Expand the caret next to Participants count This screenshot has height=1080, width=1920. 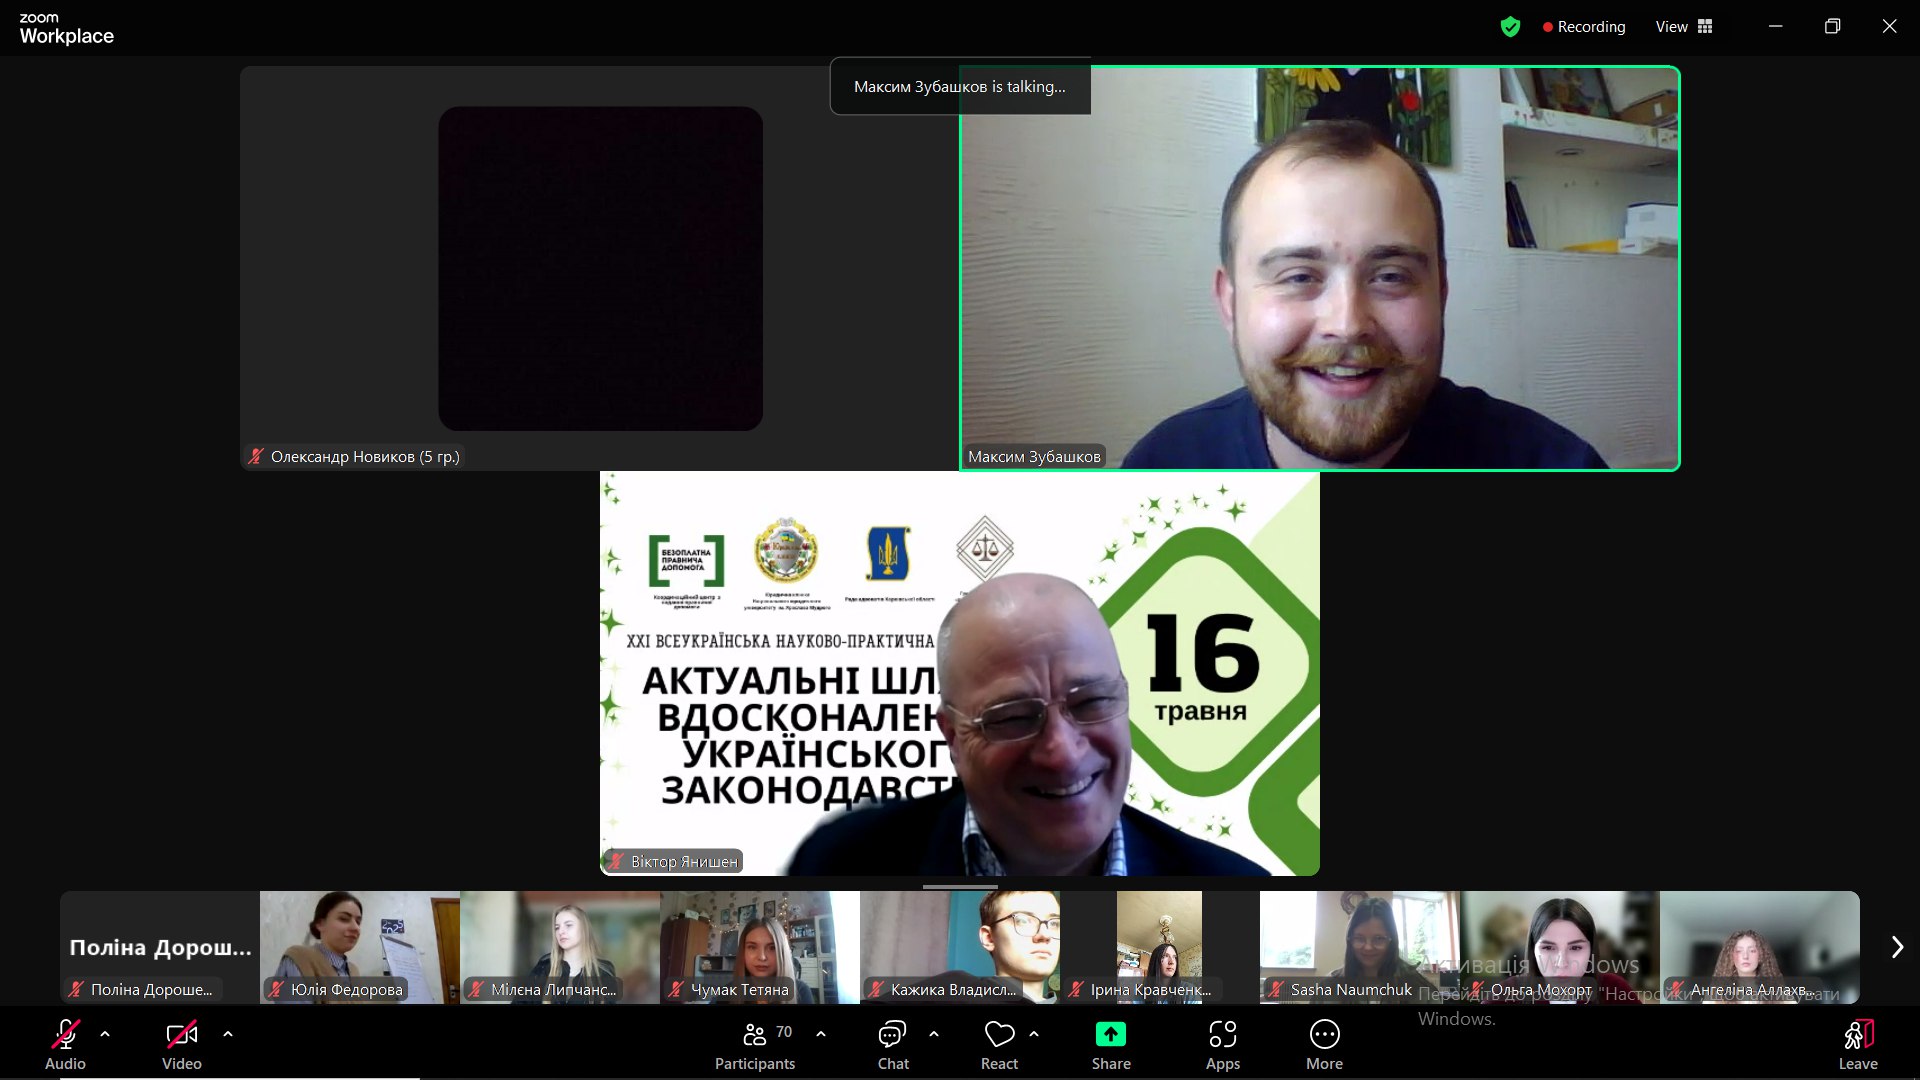pyautogui.click(x=821, y=1034)
